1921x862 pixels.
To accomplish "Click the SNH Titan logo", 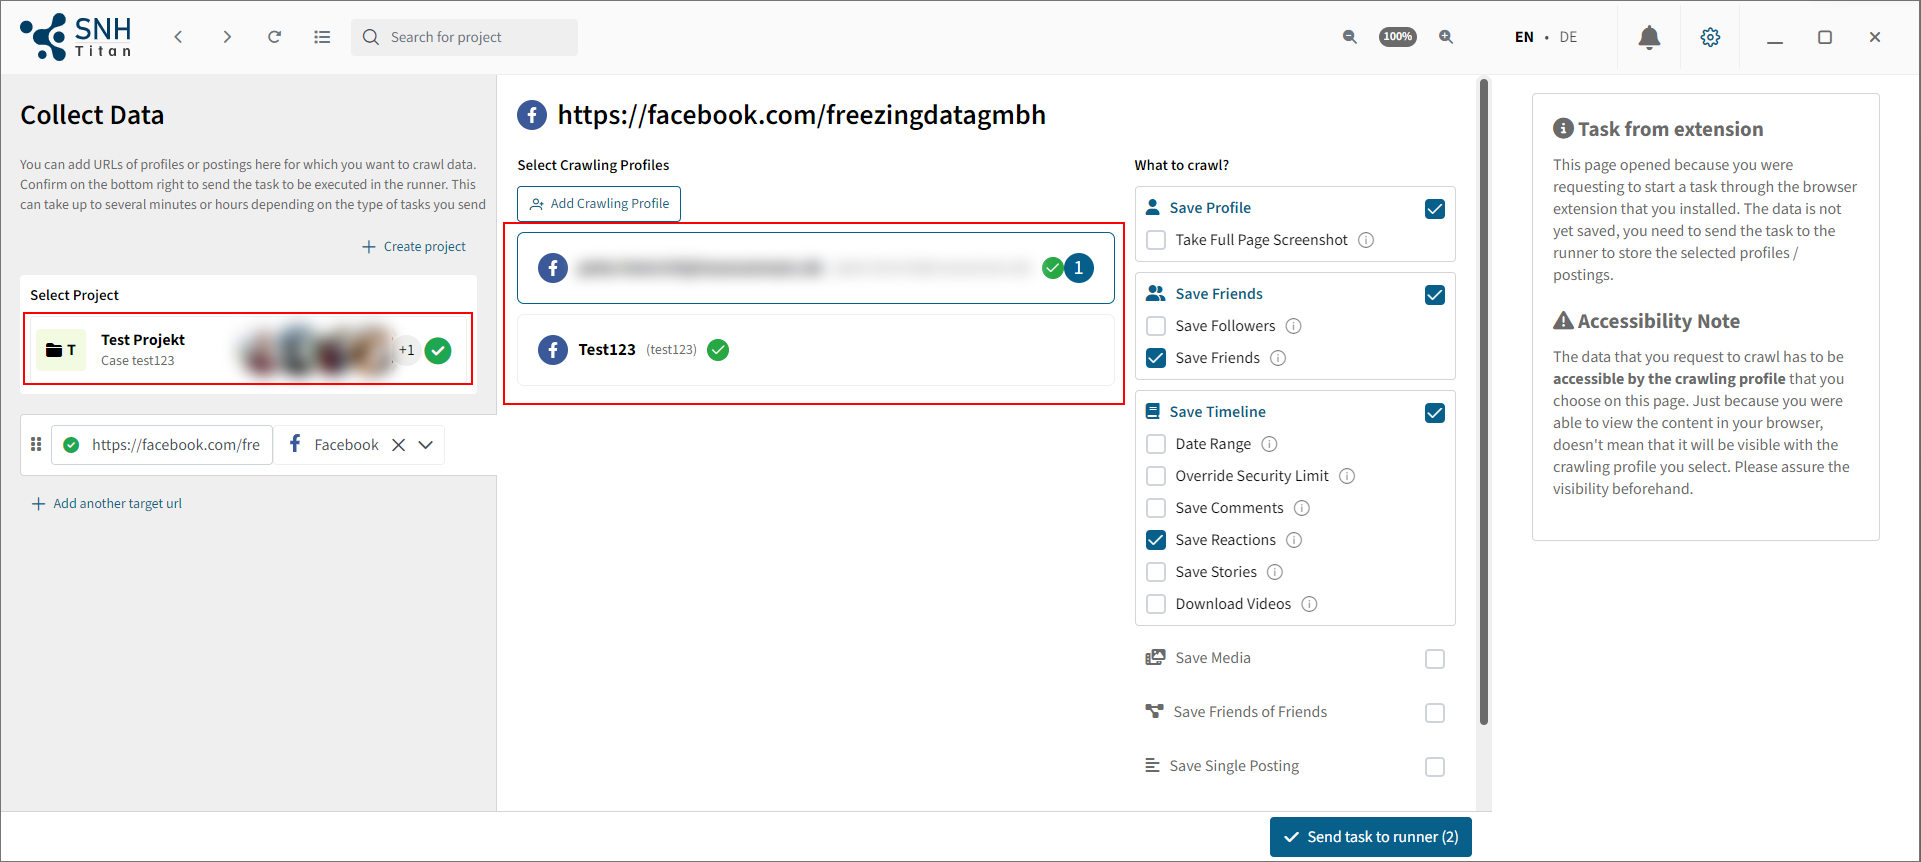I will [76, 37].
